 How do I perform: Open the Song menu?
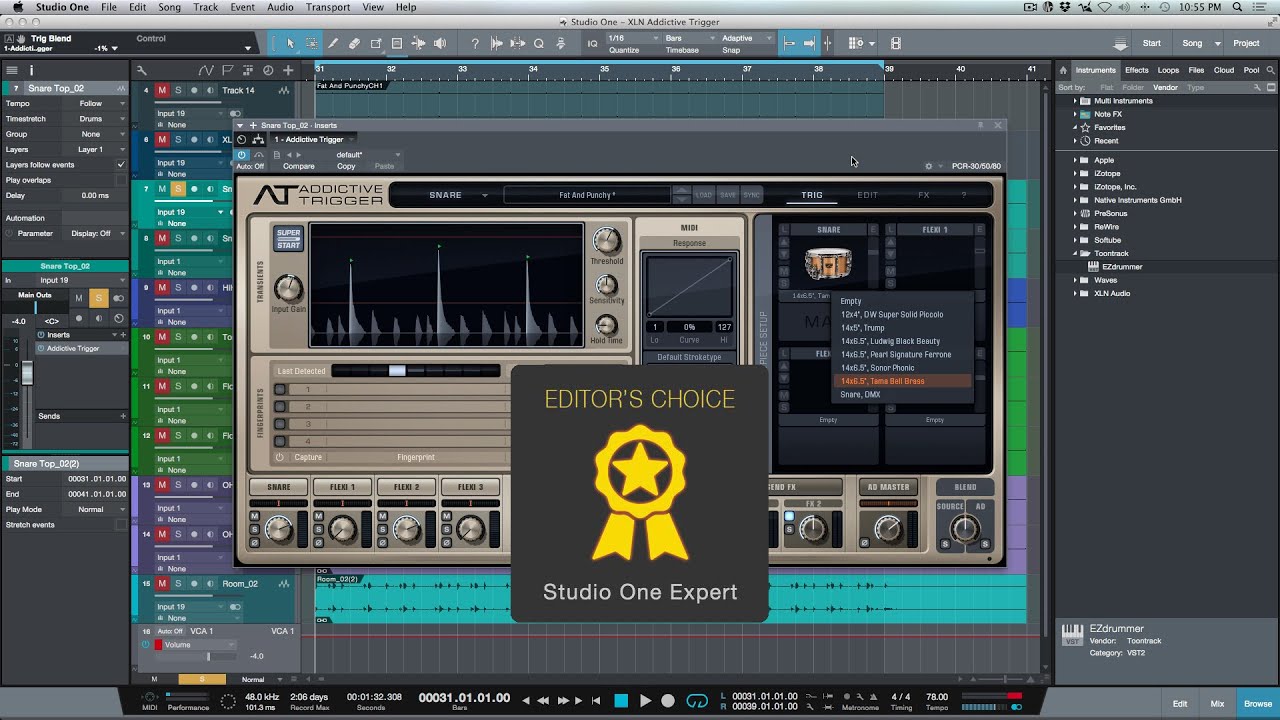169,7
